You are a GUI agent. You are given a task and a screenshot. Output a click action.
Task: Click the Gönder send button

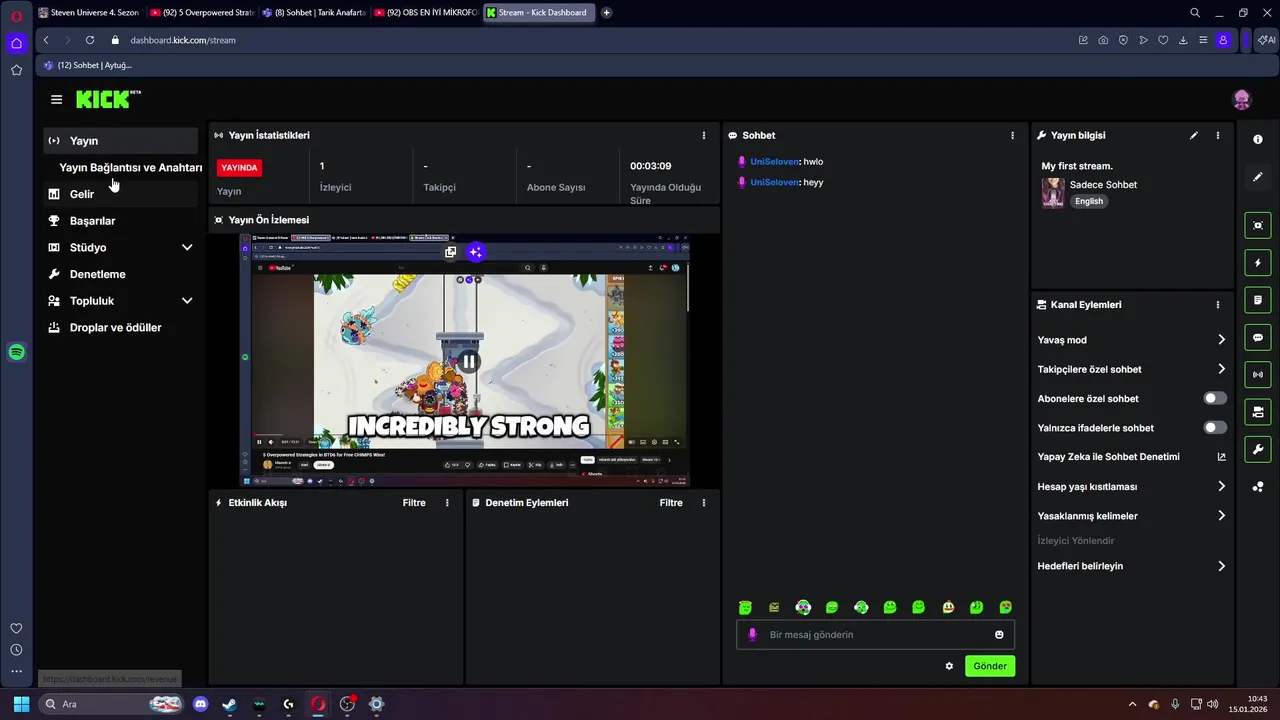click(x=990, y=666)
